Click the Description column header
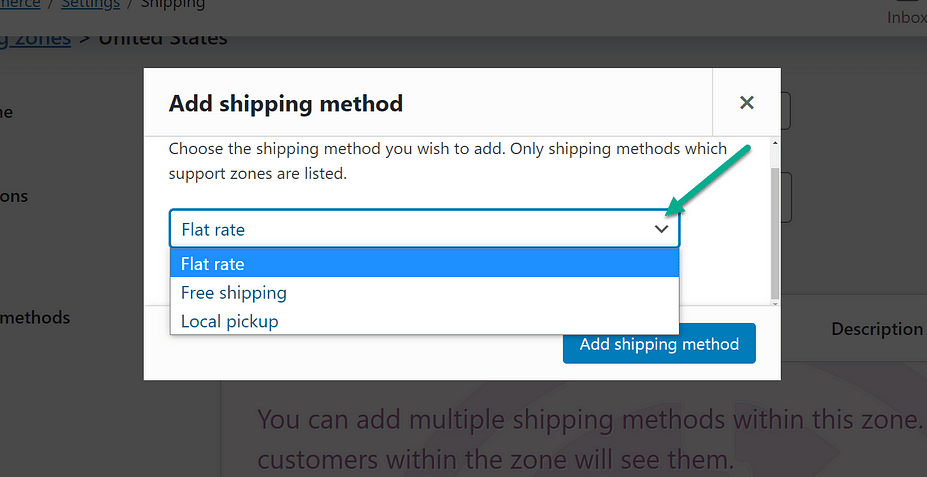Screen dimensions: 927x477 [x=876, y=329]
